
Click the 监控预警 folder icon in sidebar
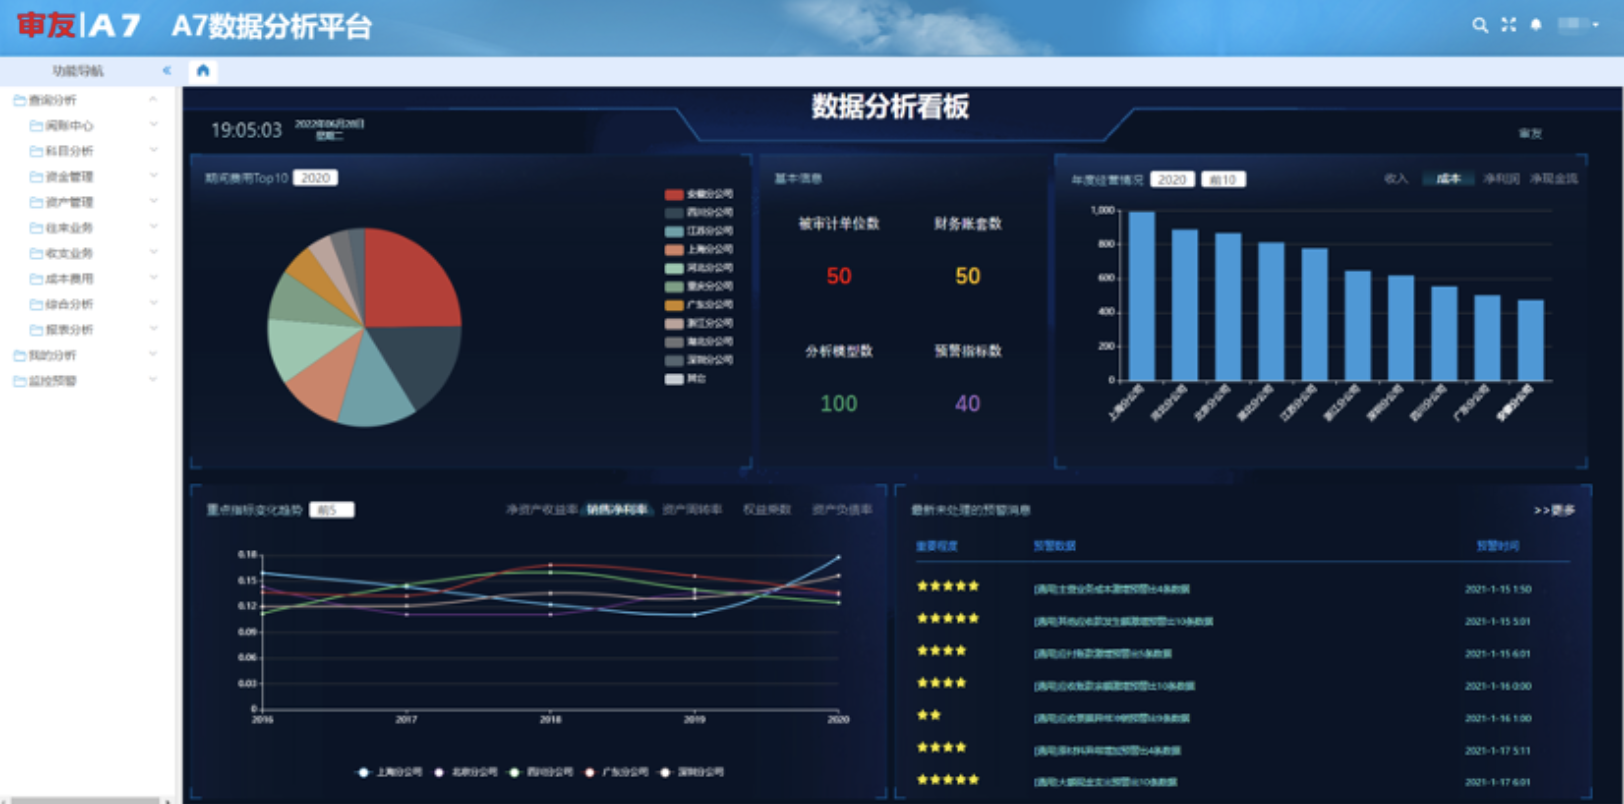19,381
